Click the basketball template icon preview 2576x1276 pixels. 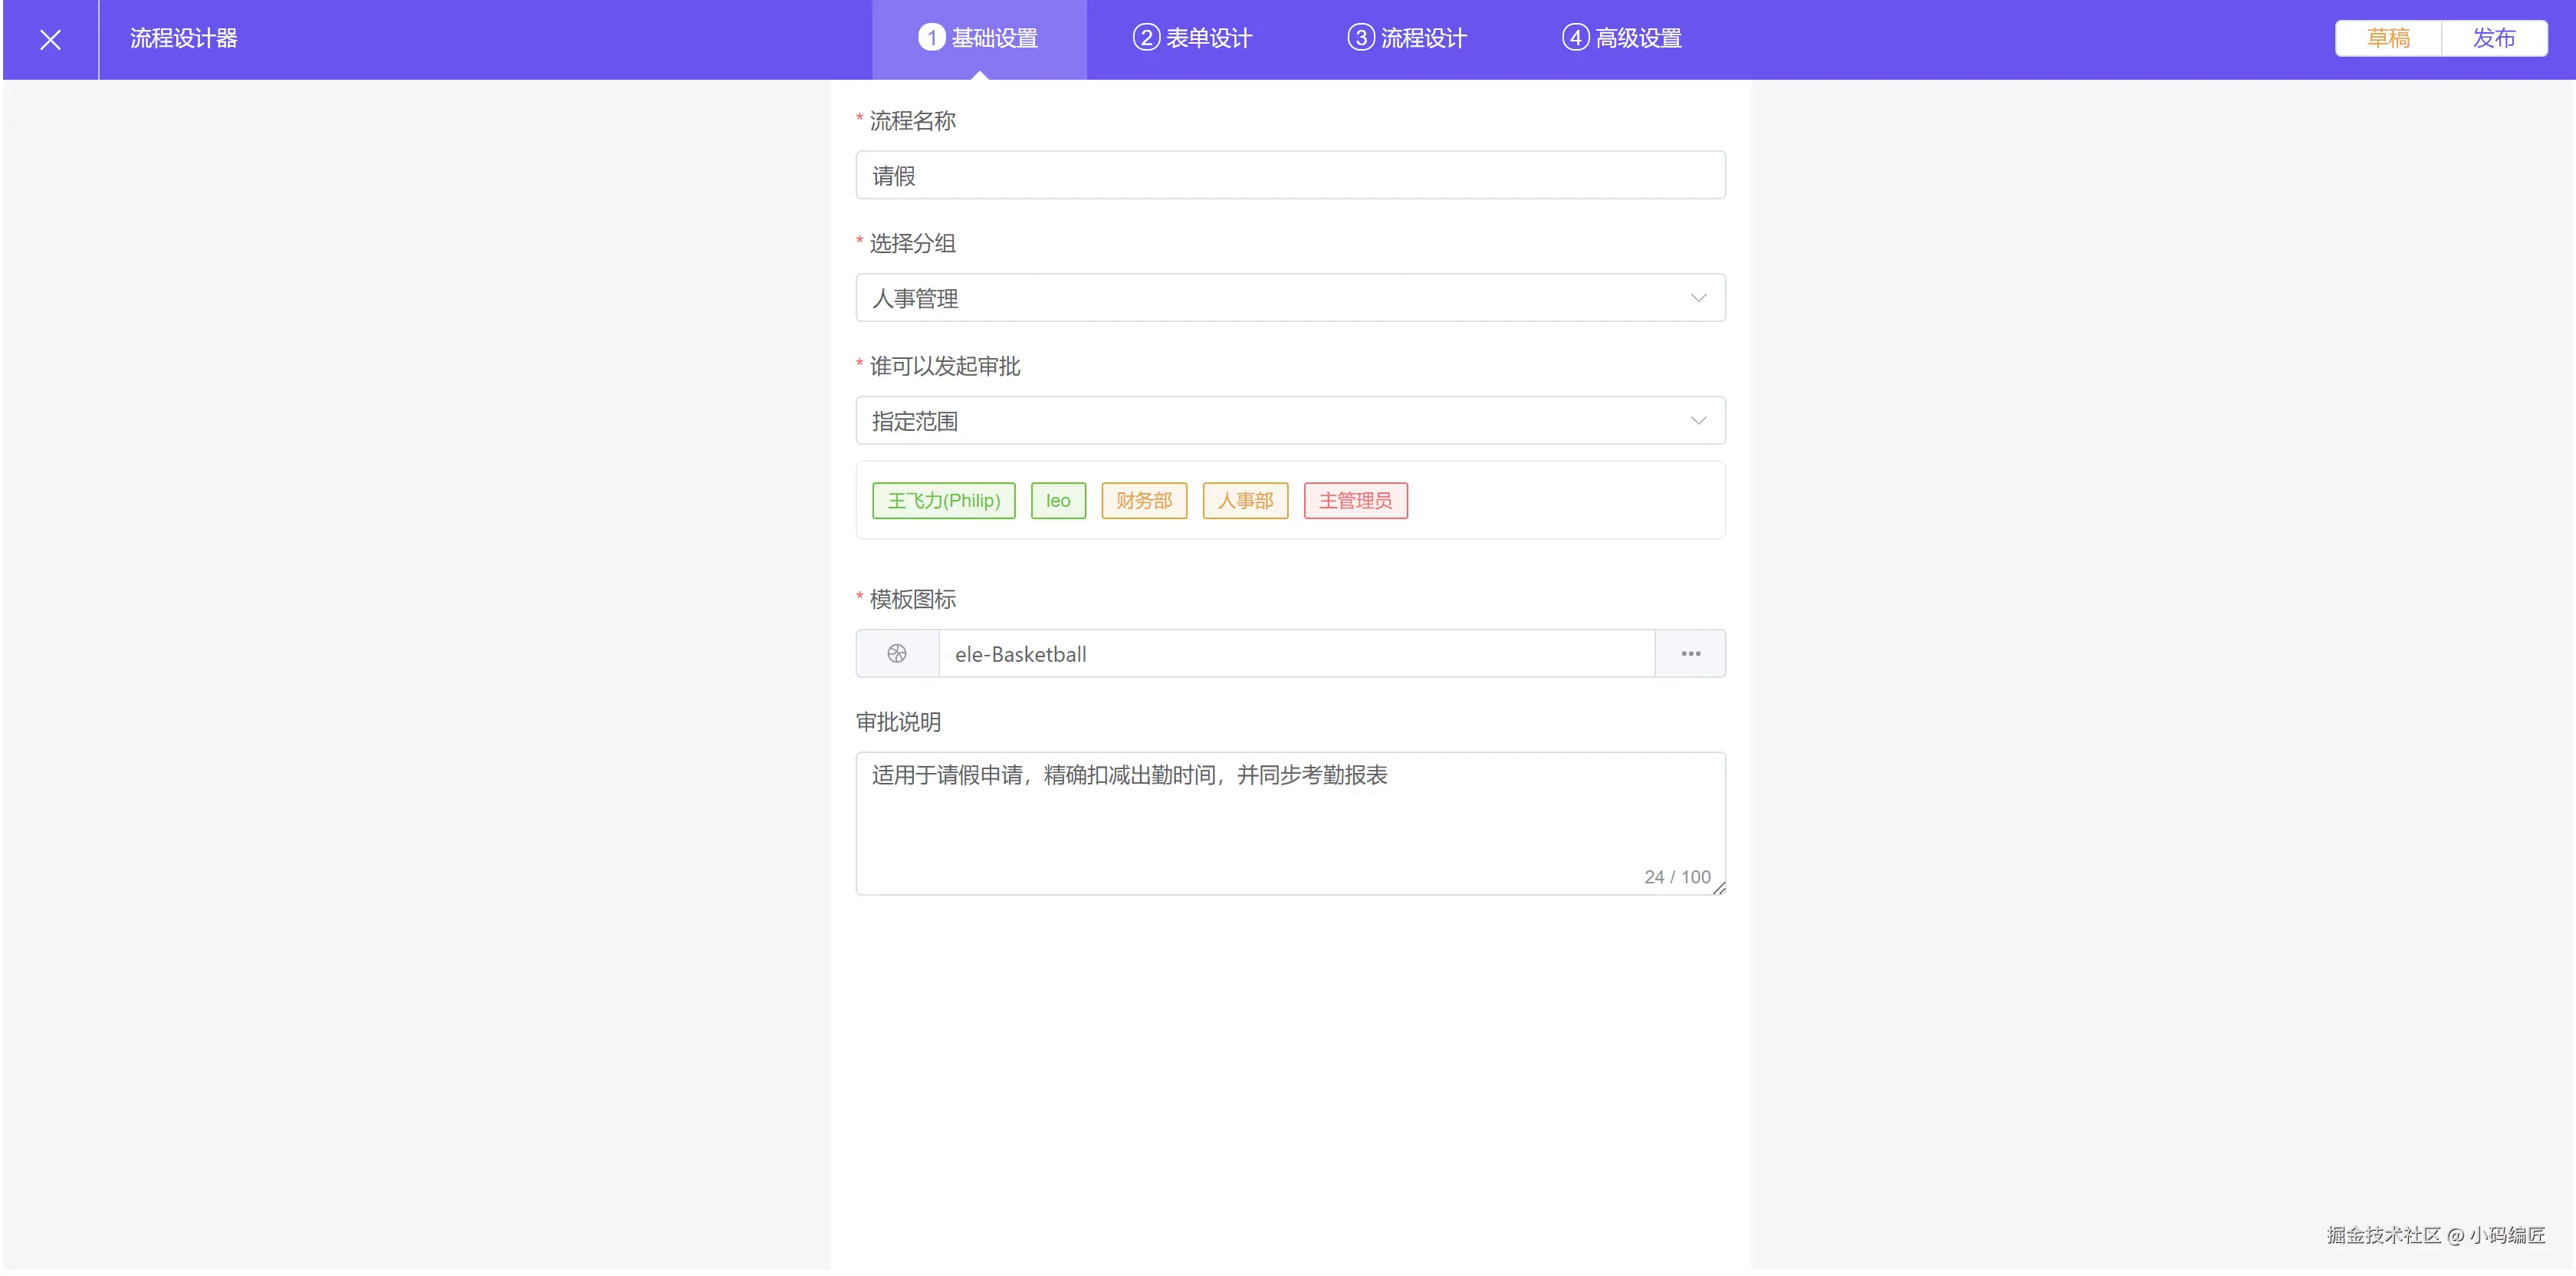click(x=896, y=653)
